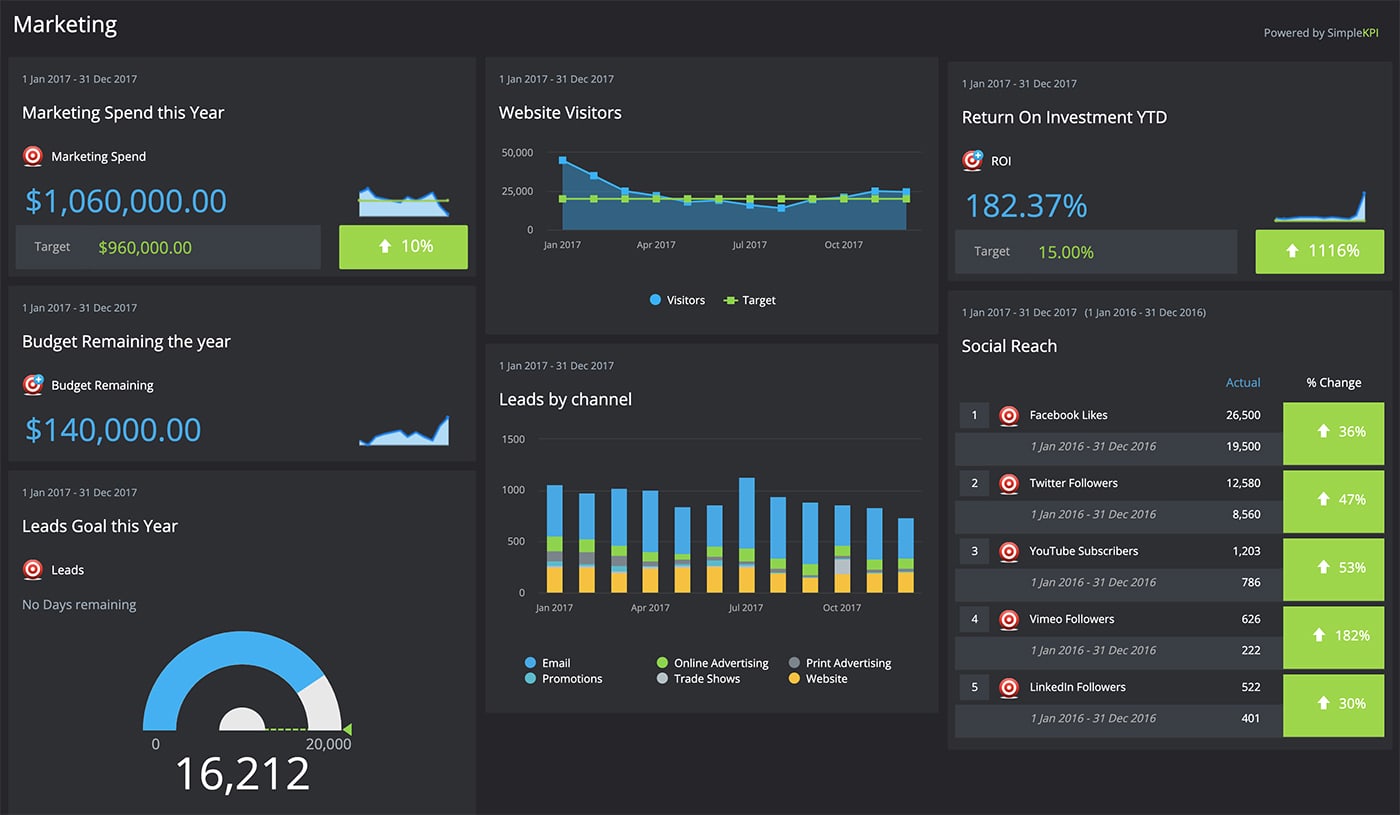The height and width of the screenshot is (815, 1400).
Task: Click the ROI target icon
Action: click(x=972, y=160)
